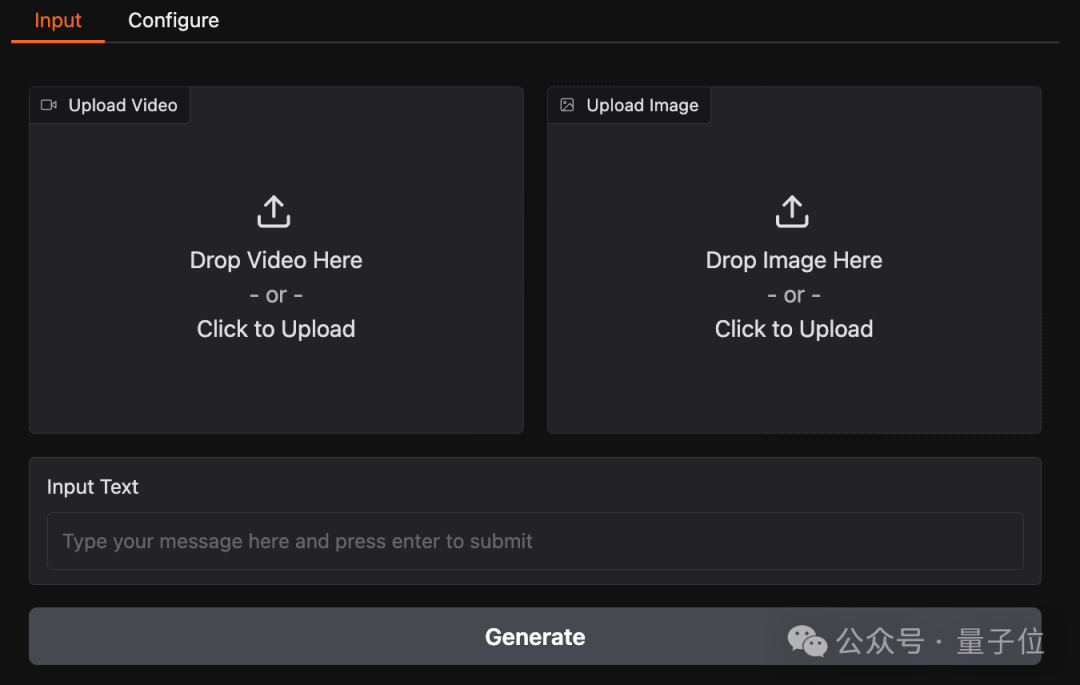Click the upload arrow icon in the image dropzone
1080x685 pixels.
coord(792,212)
